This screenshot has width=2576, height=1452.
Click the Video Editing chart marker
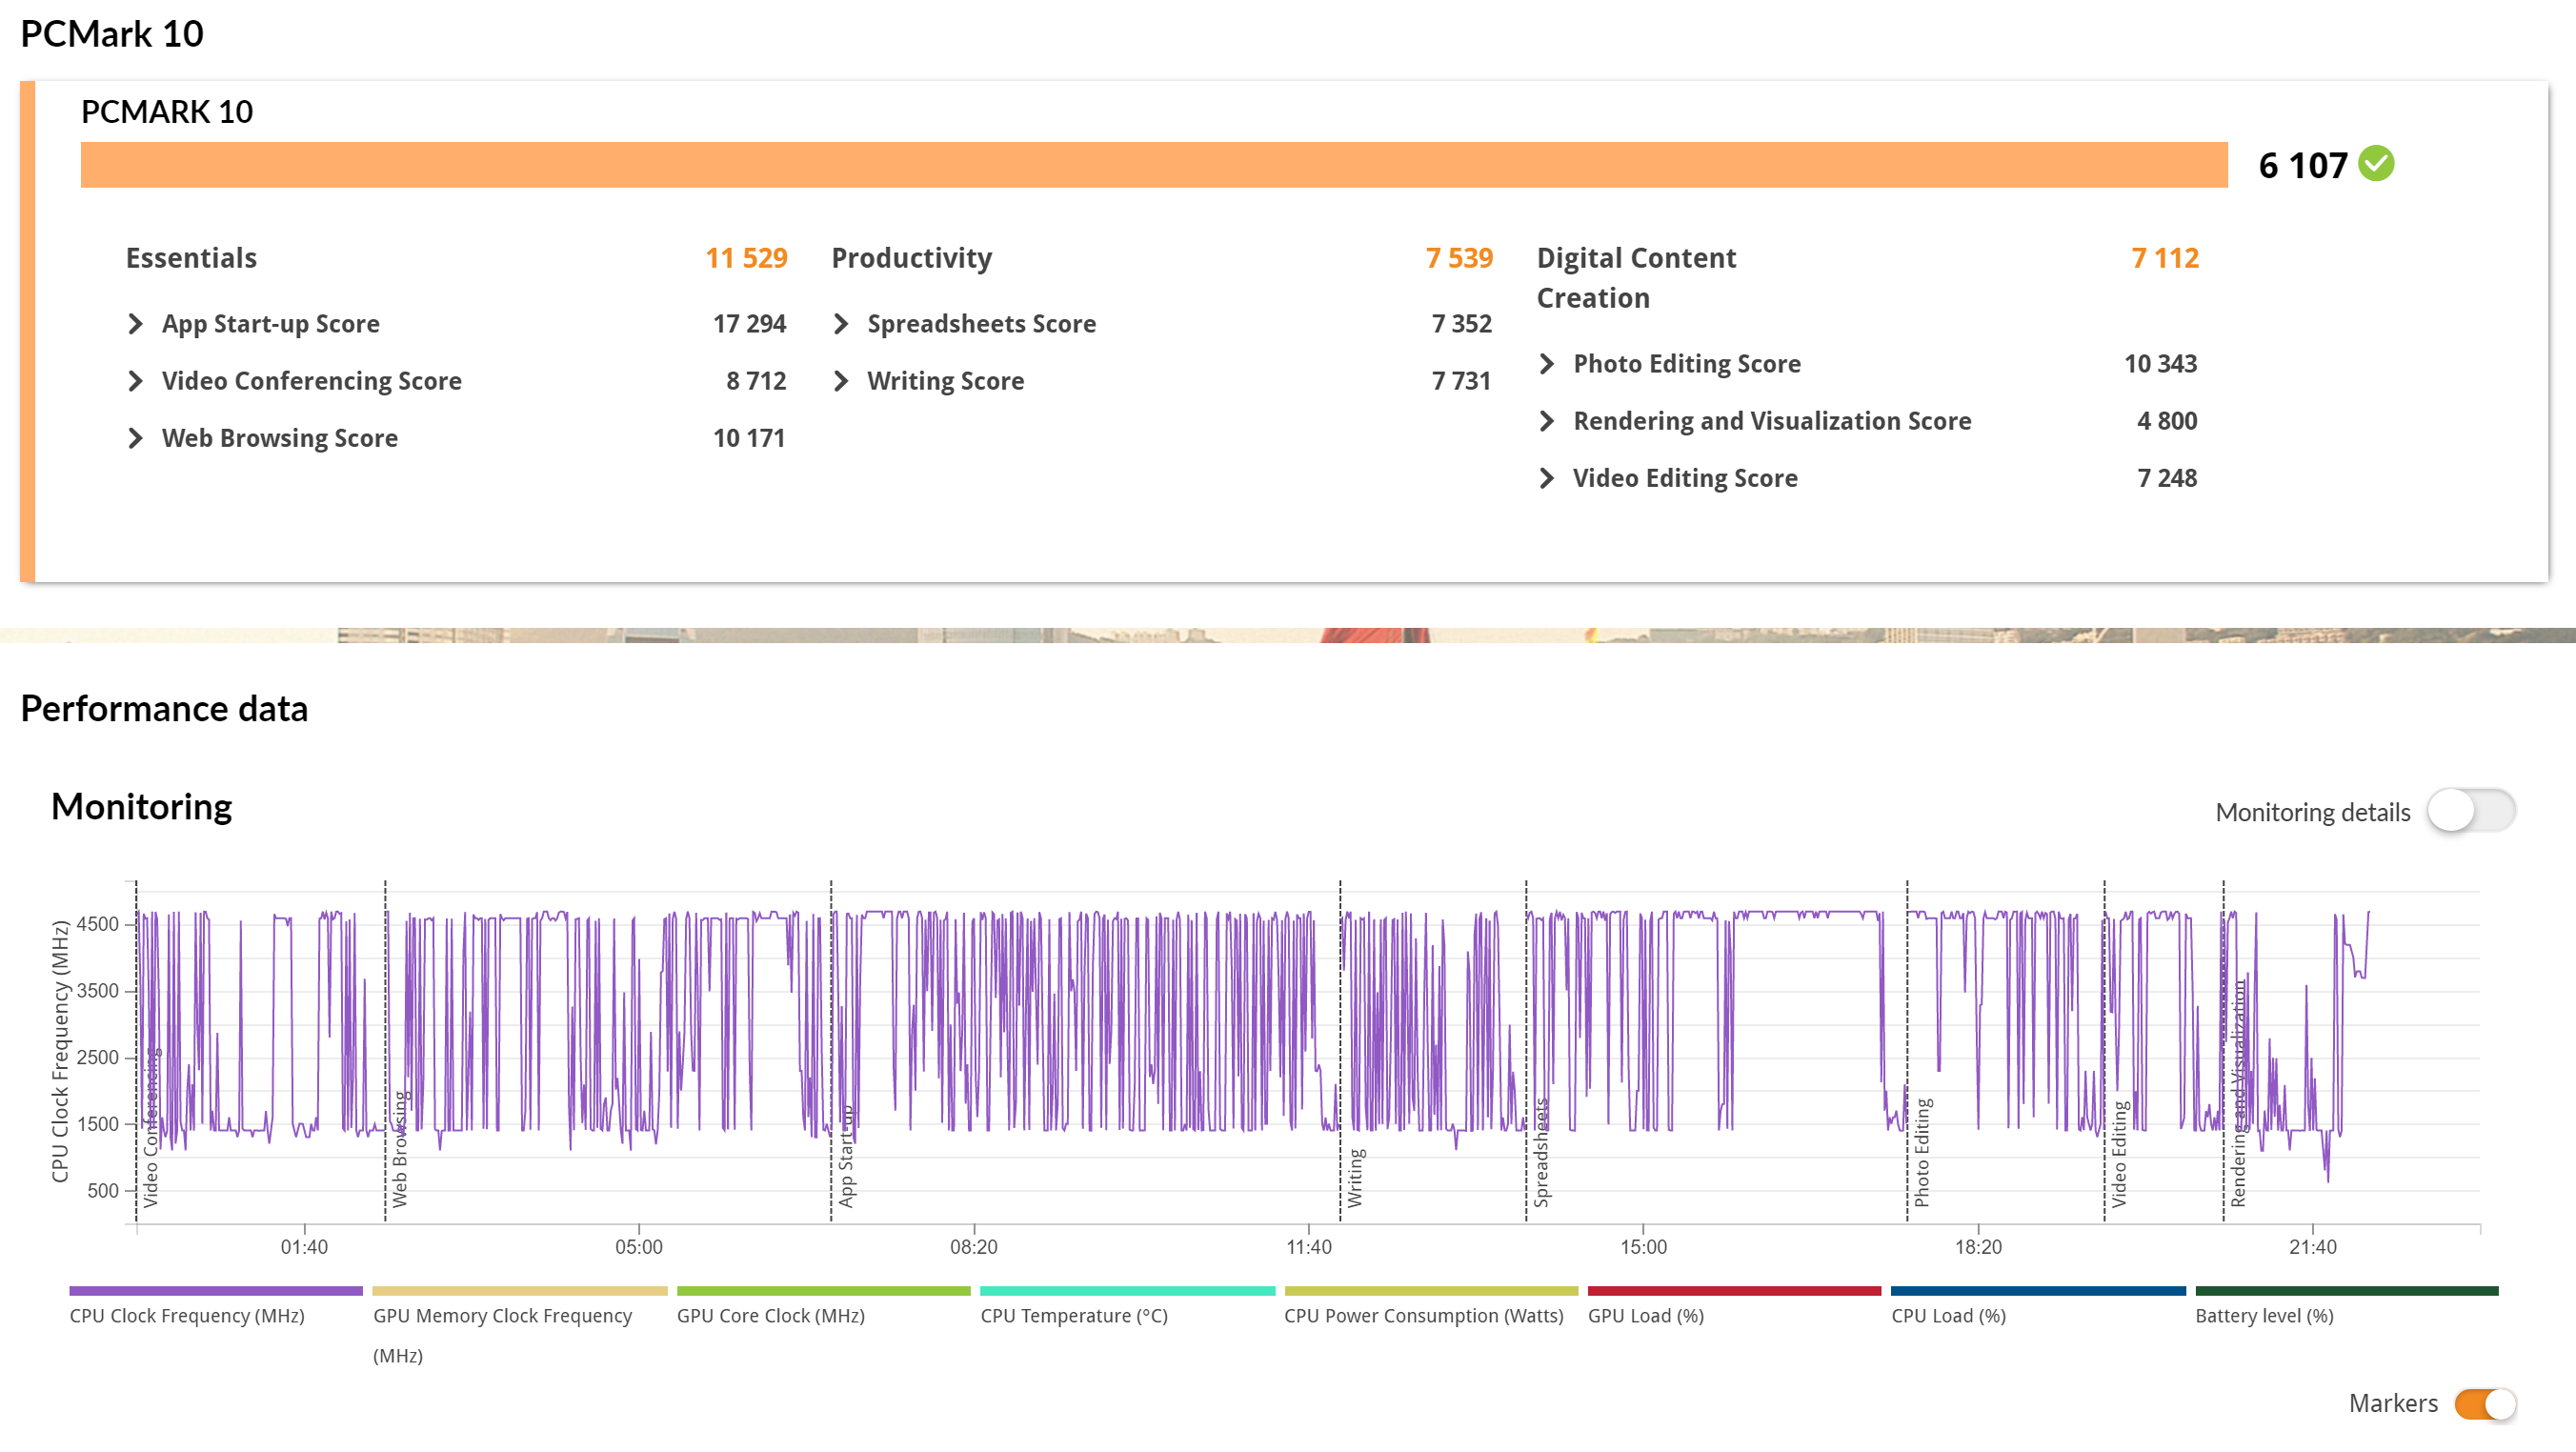[x=2119, y=1154]
